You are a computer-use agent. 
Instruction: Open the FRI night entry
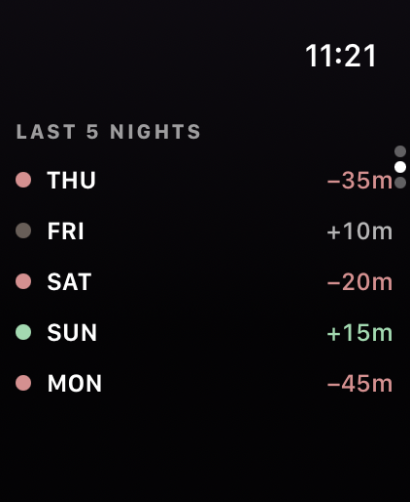[x=204, y=231]
